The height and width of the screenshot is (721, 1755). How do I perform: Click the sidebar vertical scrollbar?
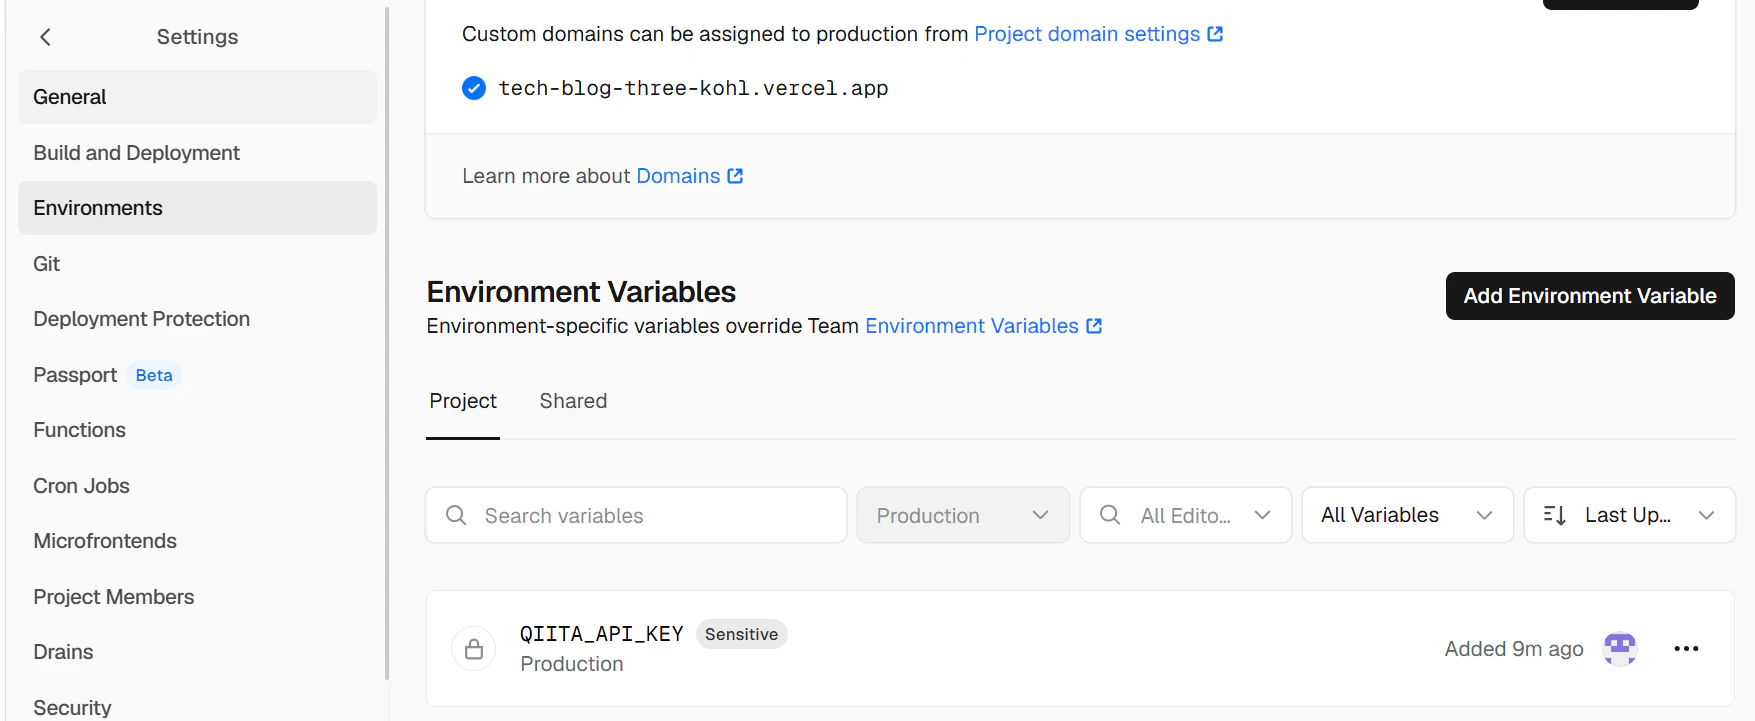pyautogui.click(x=387, y=344)
